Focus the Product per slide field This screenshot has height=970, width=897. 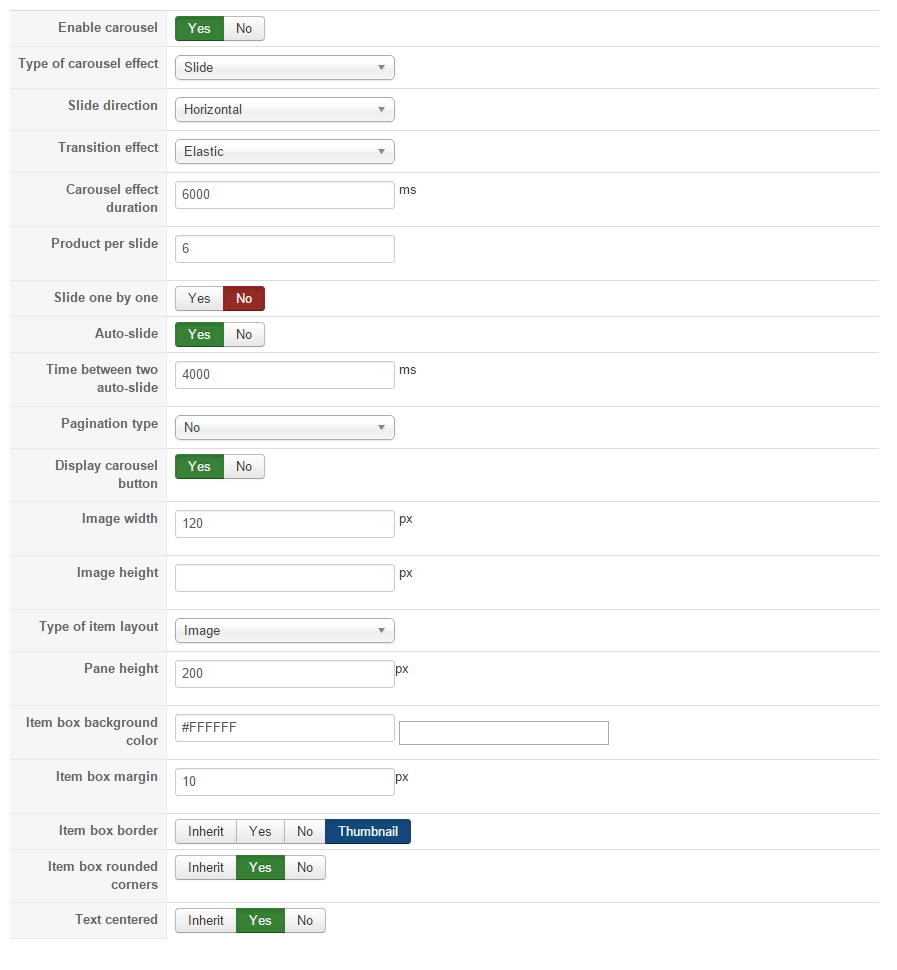(285, 249)
